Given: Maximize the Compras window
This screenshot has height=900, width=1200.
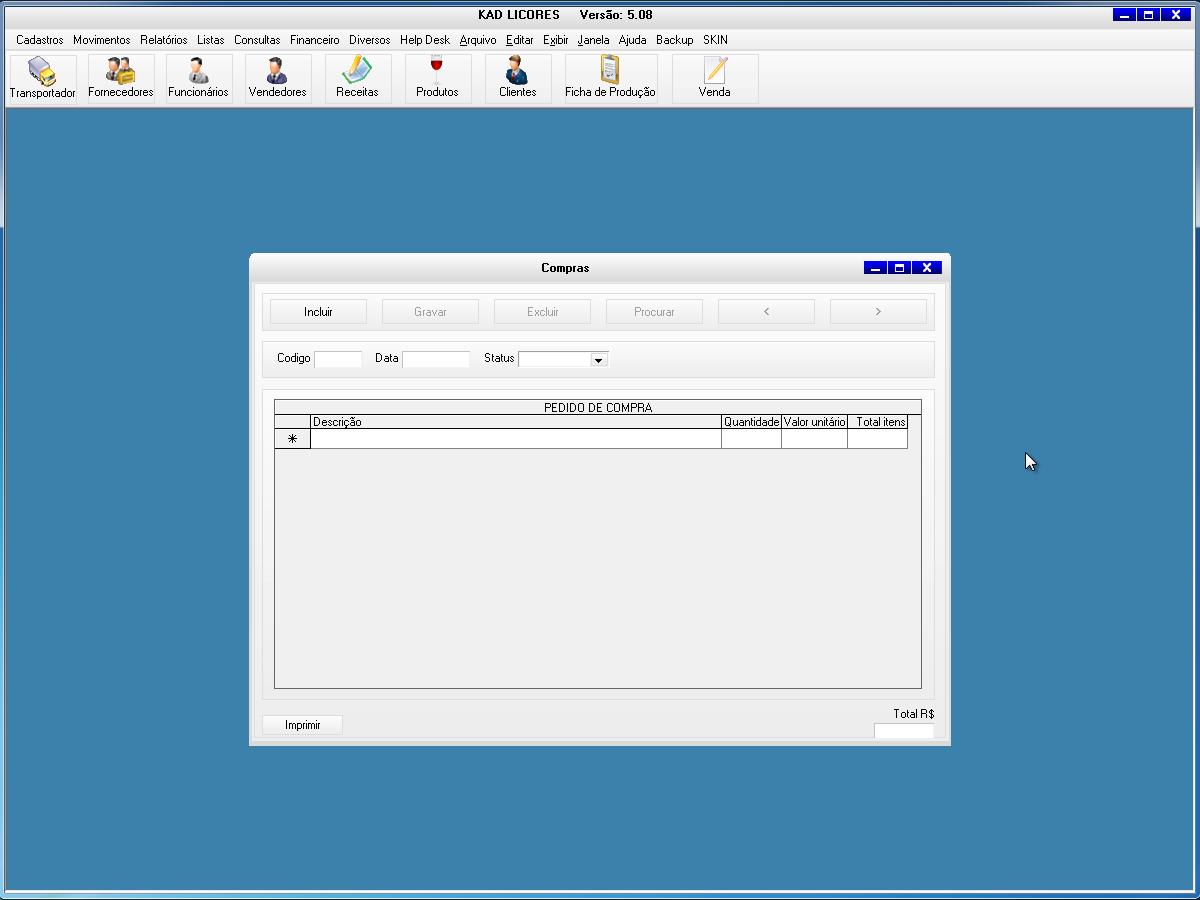Looking at the screenshot, I should (x=899, y=268).
